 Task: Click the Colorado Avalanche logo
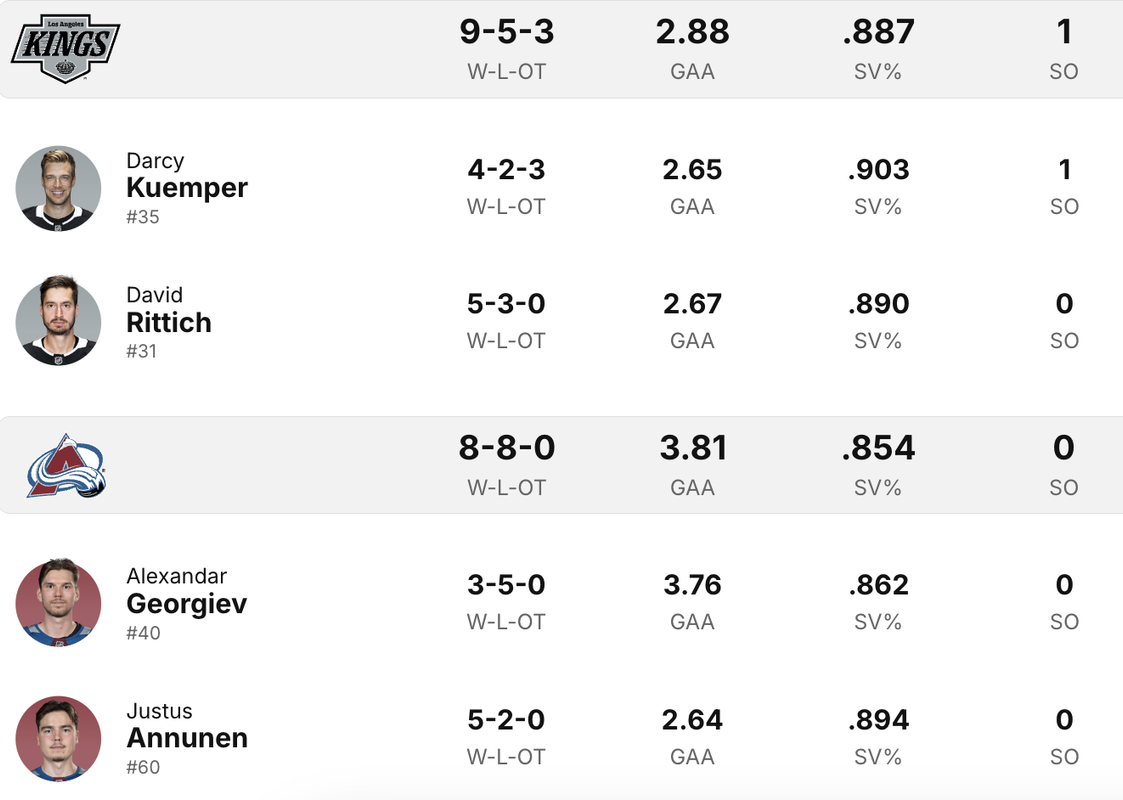66,466
